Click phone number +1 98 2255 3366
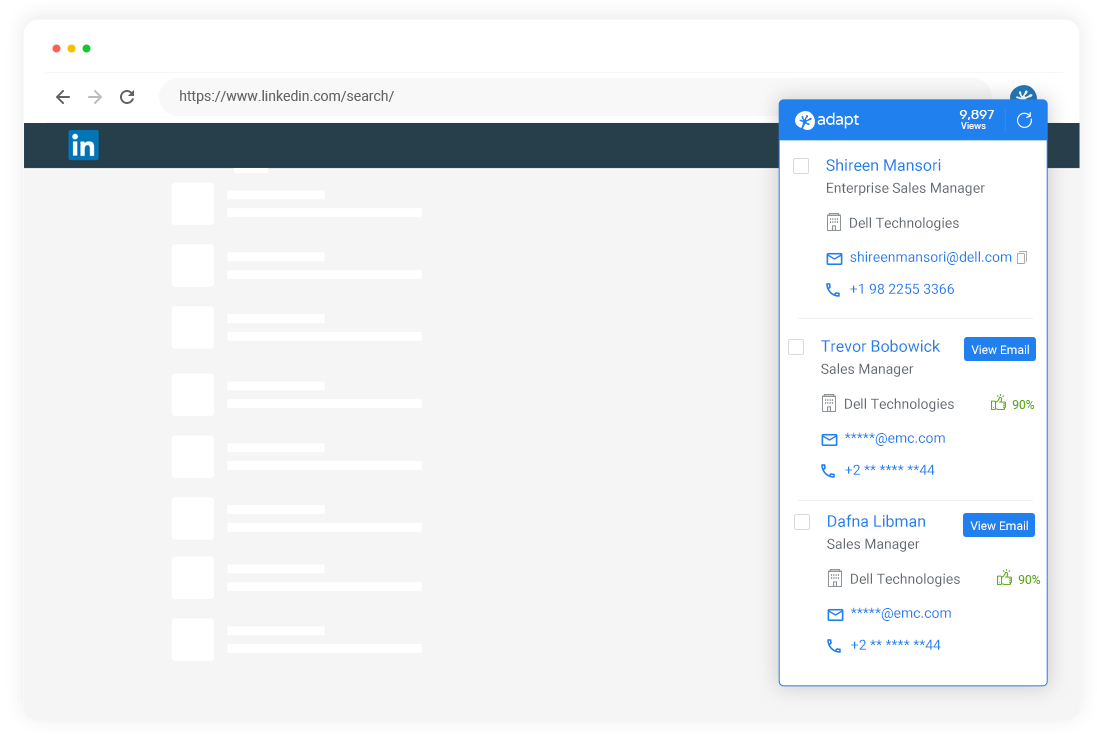The image size is (1097, 745). coord(901,290)
